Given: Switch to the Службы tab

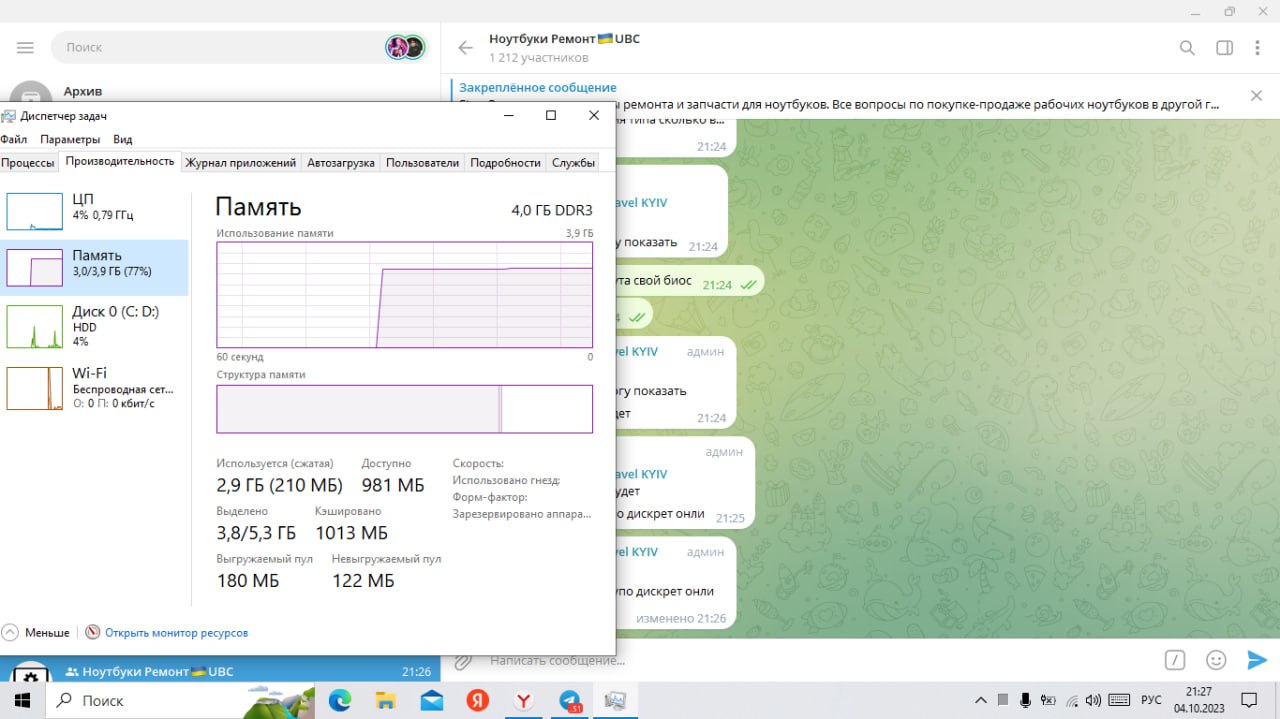Looking at the screenshot, I should 573,163.
